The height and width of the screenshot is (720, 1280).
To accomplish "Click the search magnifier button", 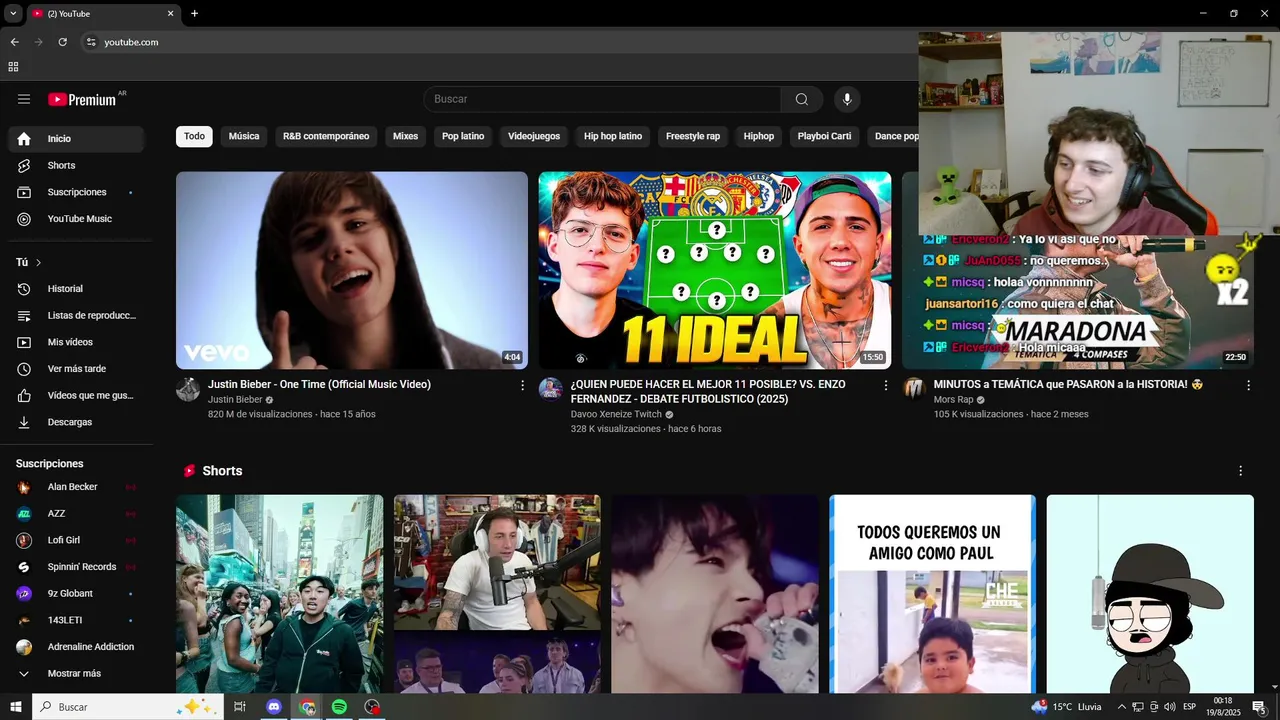I will (x=802, y=99).
